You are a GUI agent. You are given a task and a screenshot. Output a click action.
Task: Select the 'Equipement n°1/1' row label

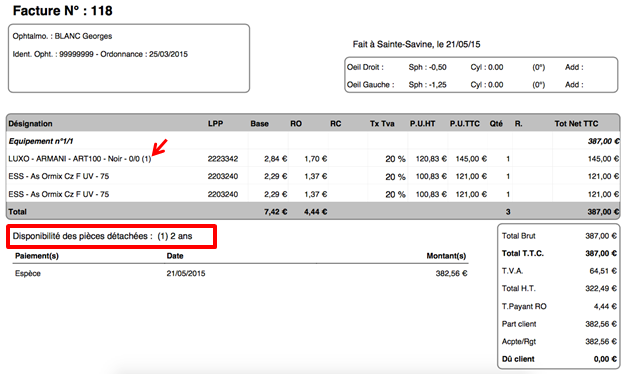coord(41,141)
